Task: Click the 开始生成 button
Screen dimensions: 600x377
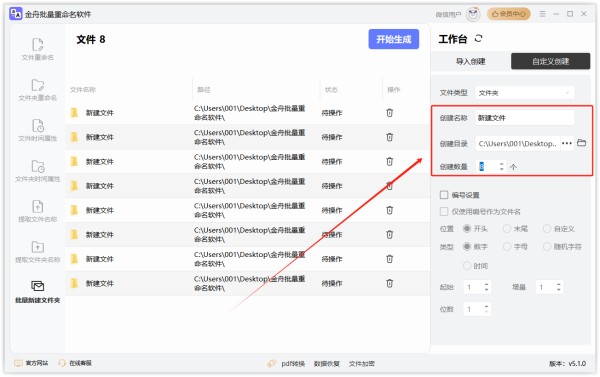Action: pyautogui.click(x=394, y=39)
